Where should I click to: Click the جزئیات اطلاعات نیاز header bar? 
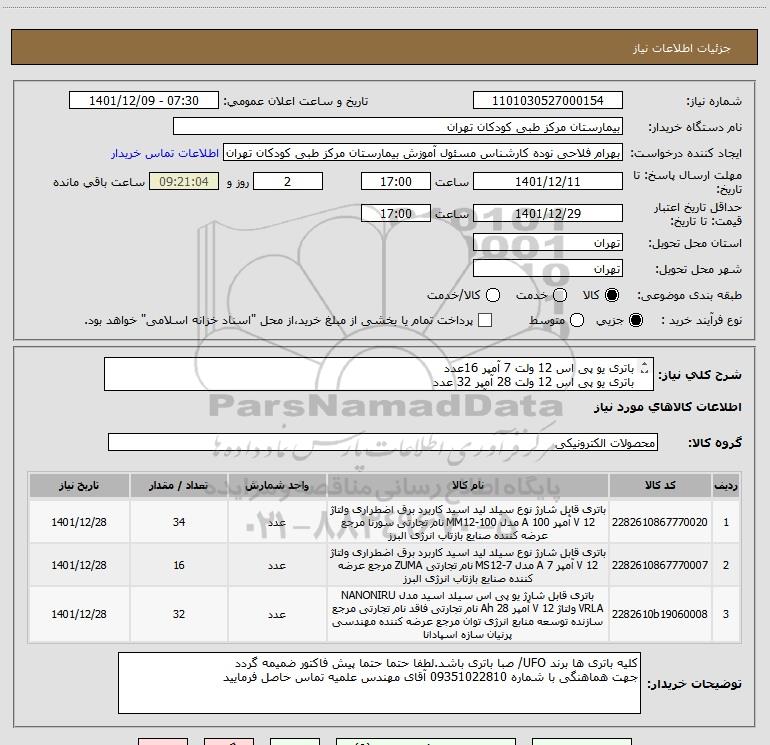coord(385,47)
